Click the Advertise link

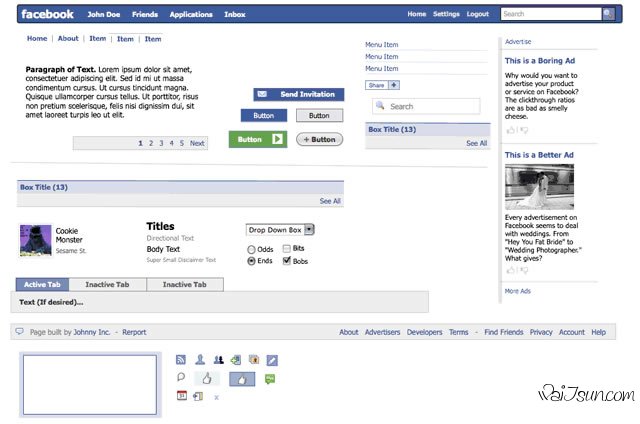(x=518, y=42)
